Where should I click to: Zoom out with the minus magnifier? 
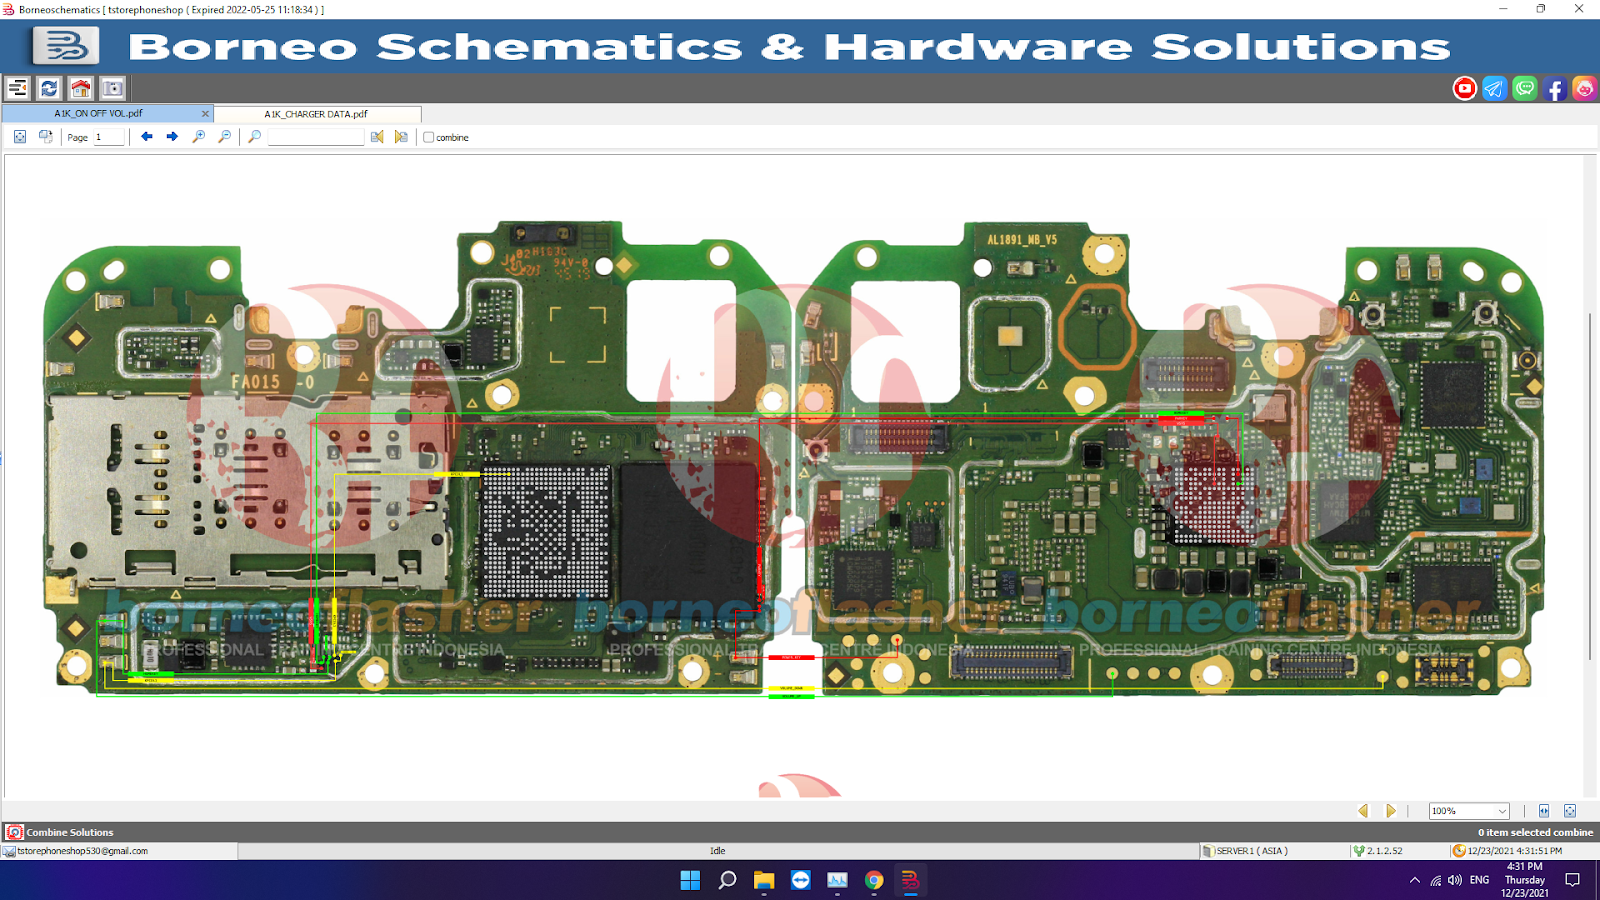pyautogui.click(x=224, y=137)
